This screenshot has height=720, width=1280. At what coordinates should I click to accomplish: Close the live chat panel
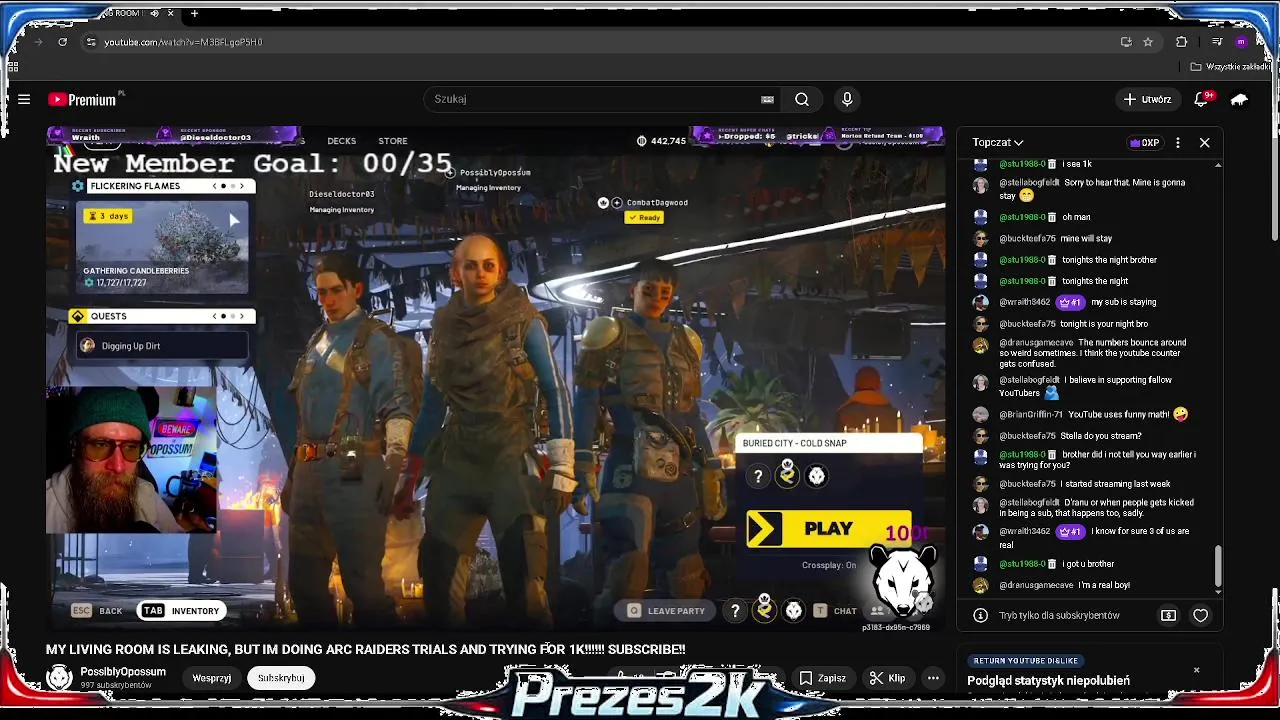click(1204, 142)
